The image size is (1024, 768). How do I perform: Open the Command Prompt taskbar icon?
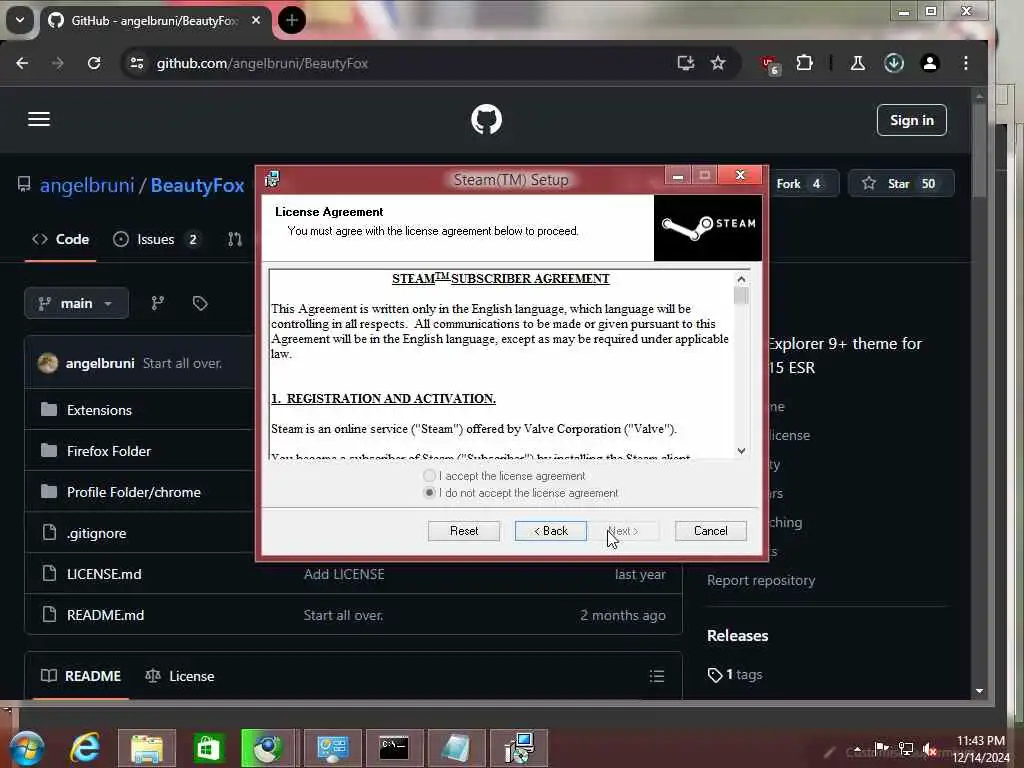394,748
